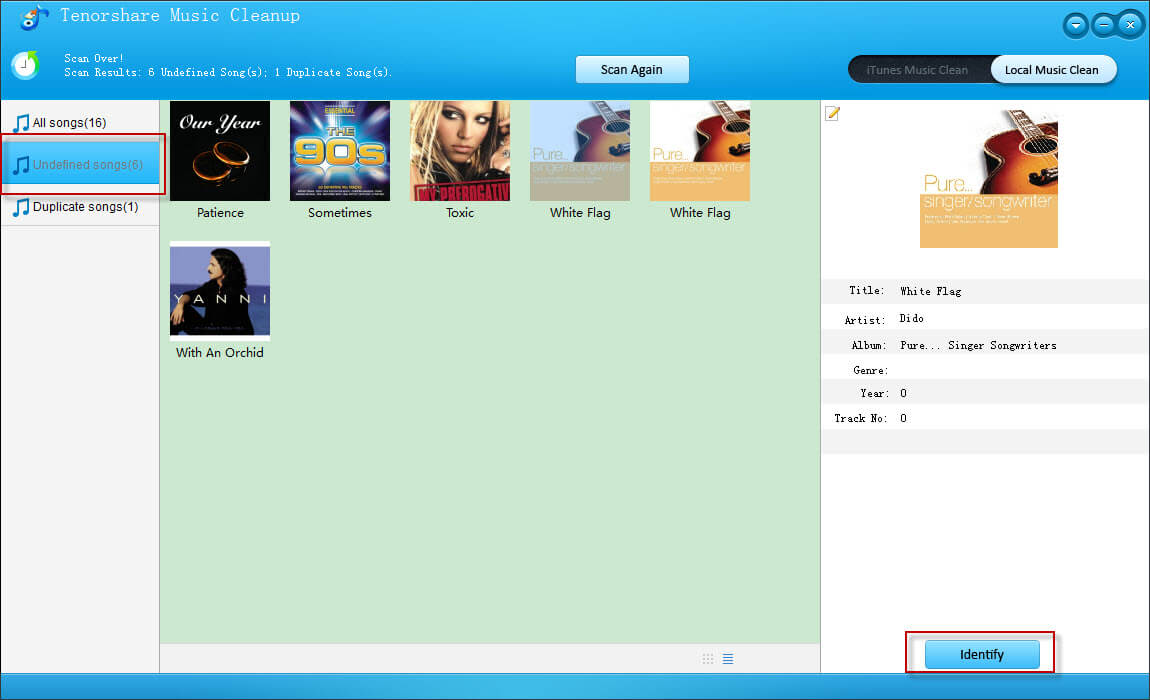
Task: Click the edit song info pencil icon
Action: point(832,113)
